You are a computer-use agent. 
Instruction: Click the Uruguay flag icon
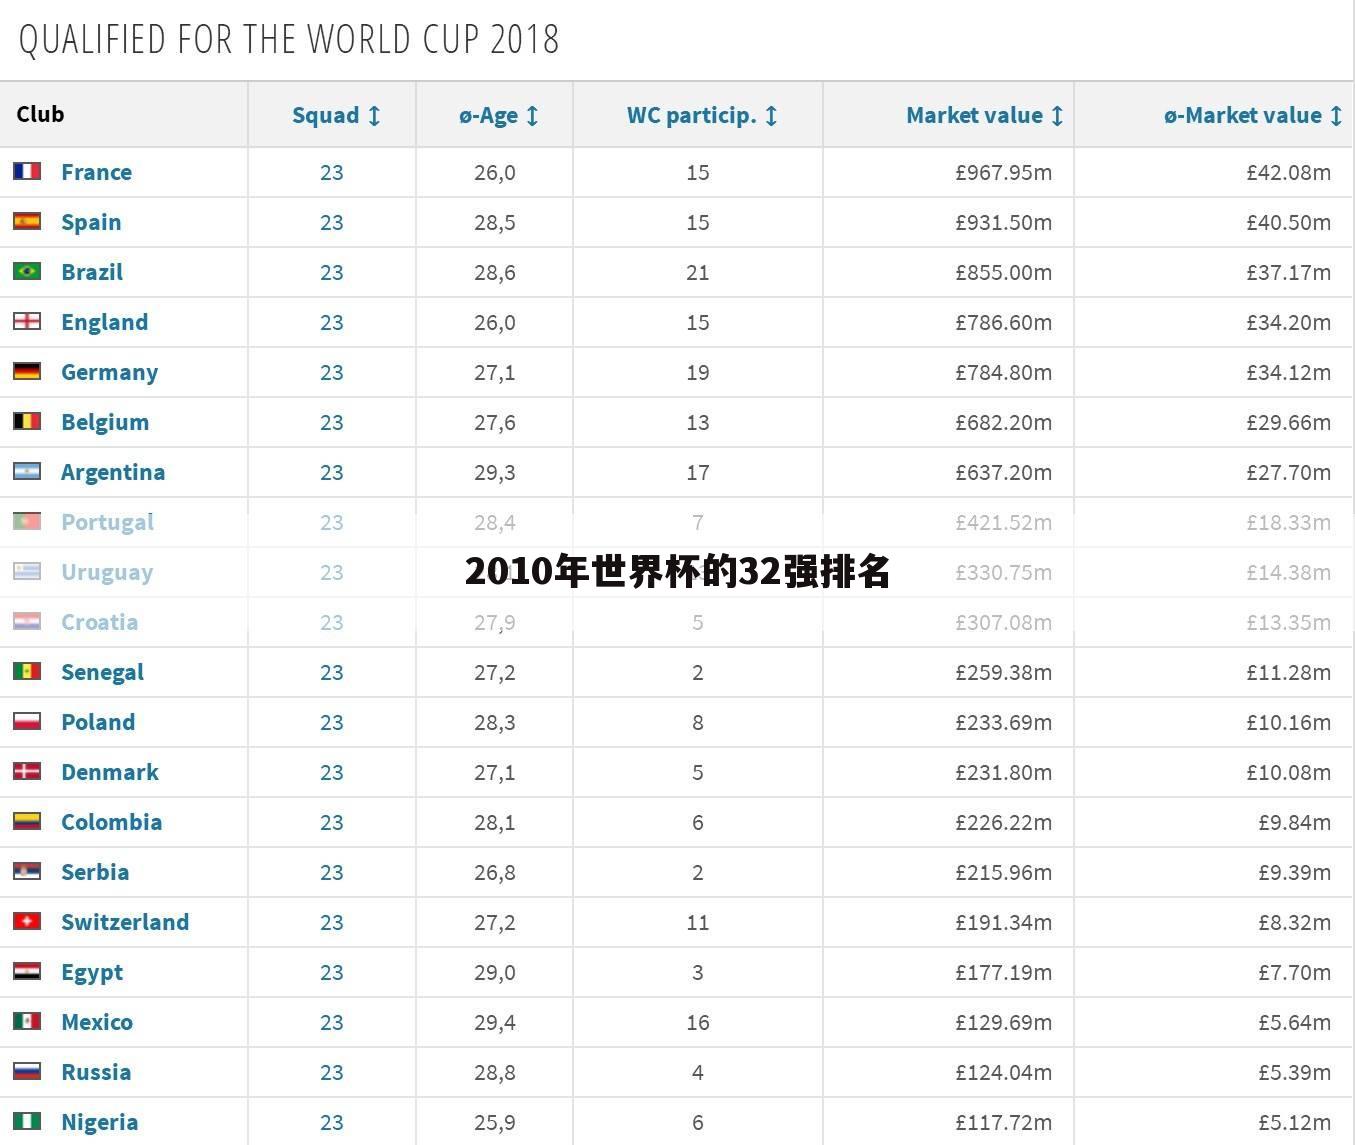[x=27, y=571]
